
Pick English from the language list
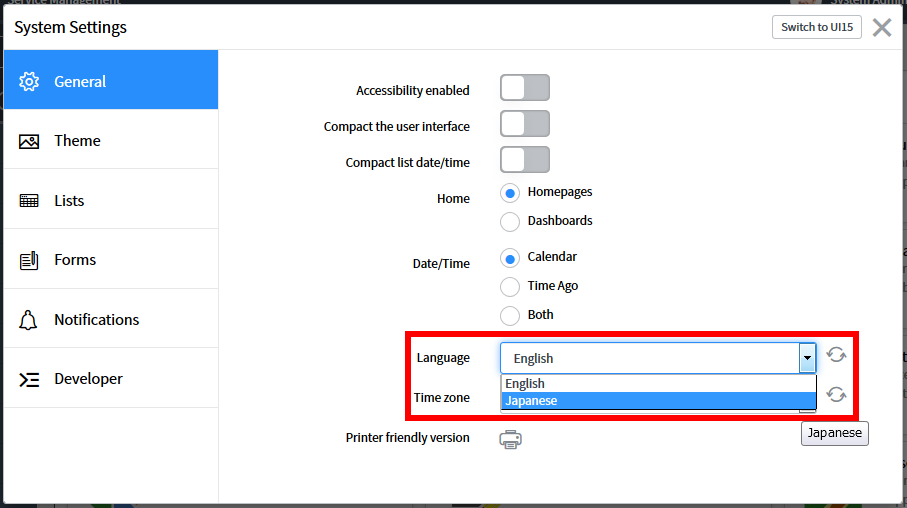pos(658,384)
